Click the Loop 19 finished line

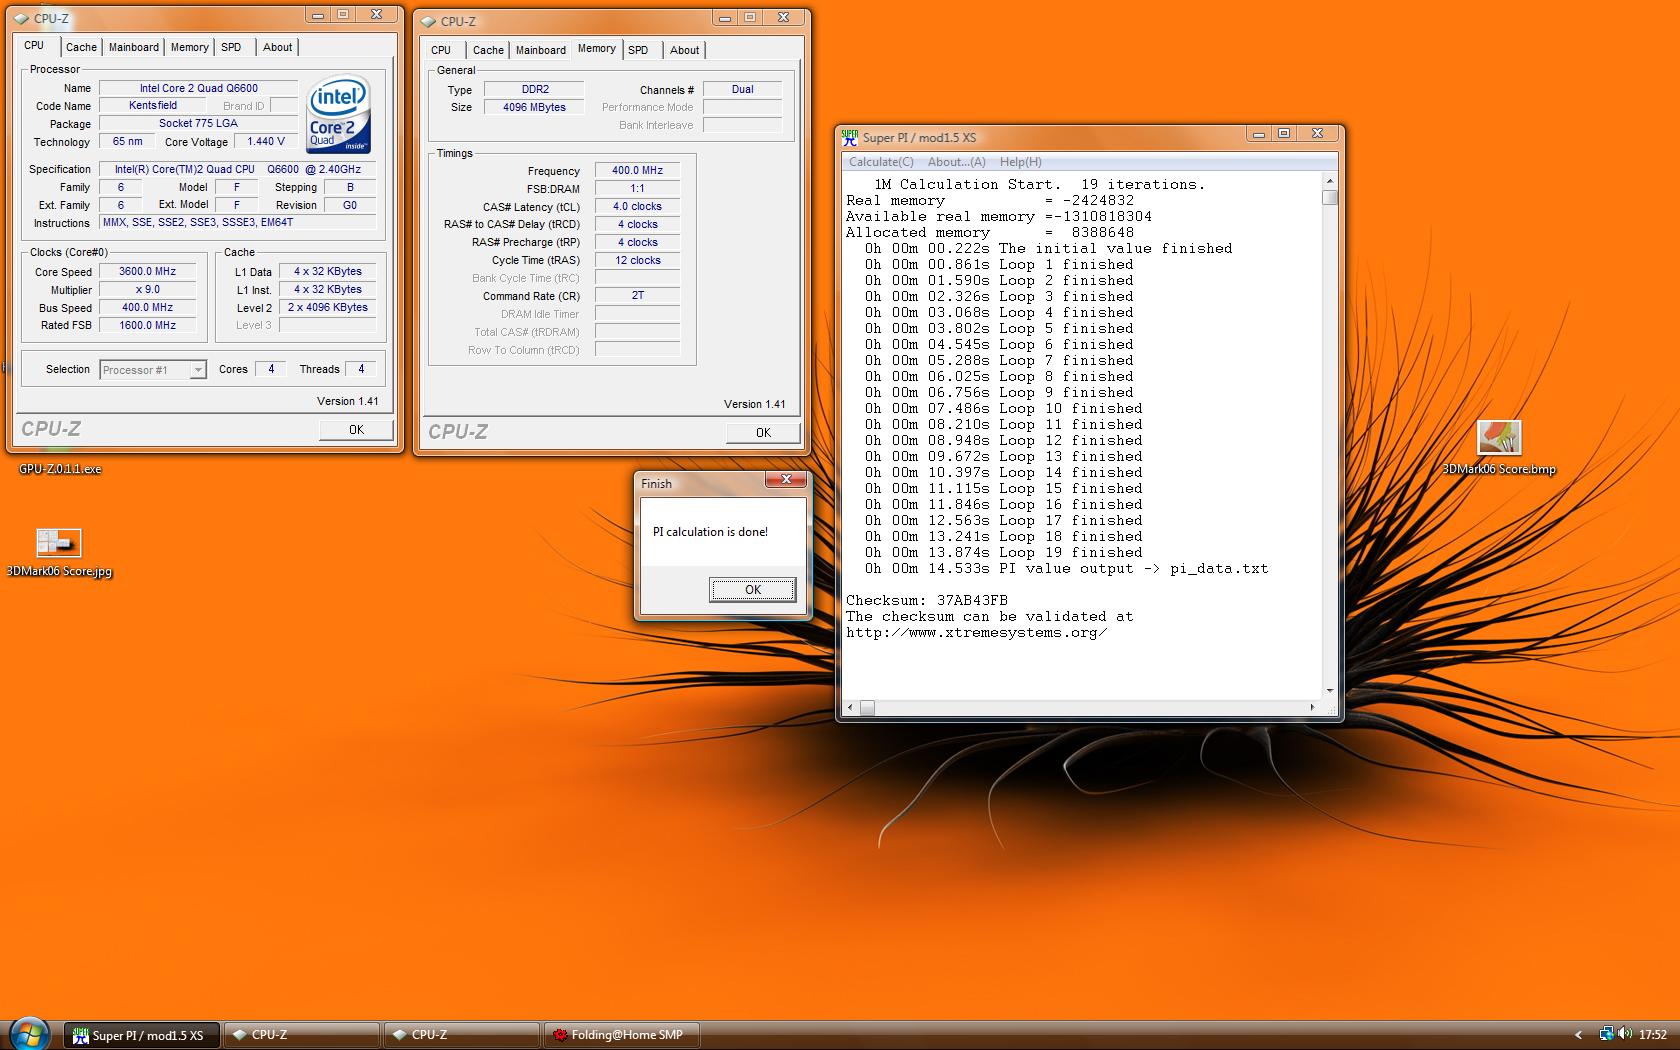point(1004,552)
